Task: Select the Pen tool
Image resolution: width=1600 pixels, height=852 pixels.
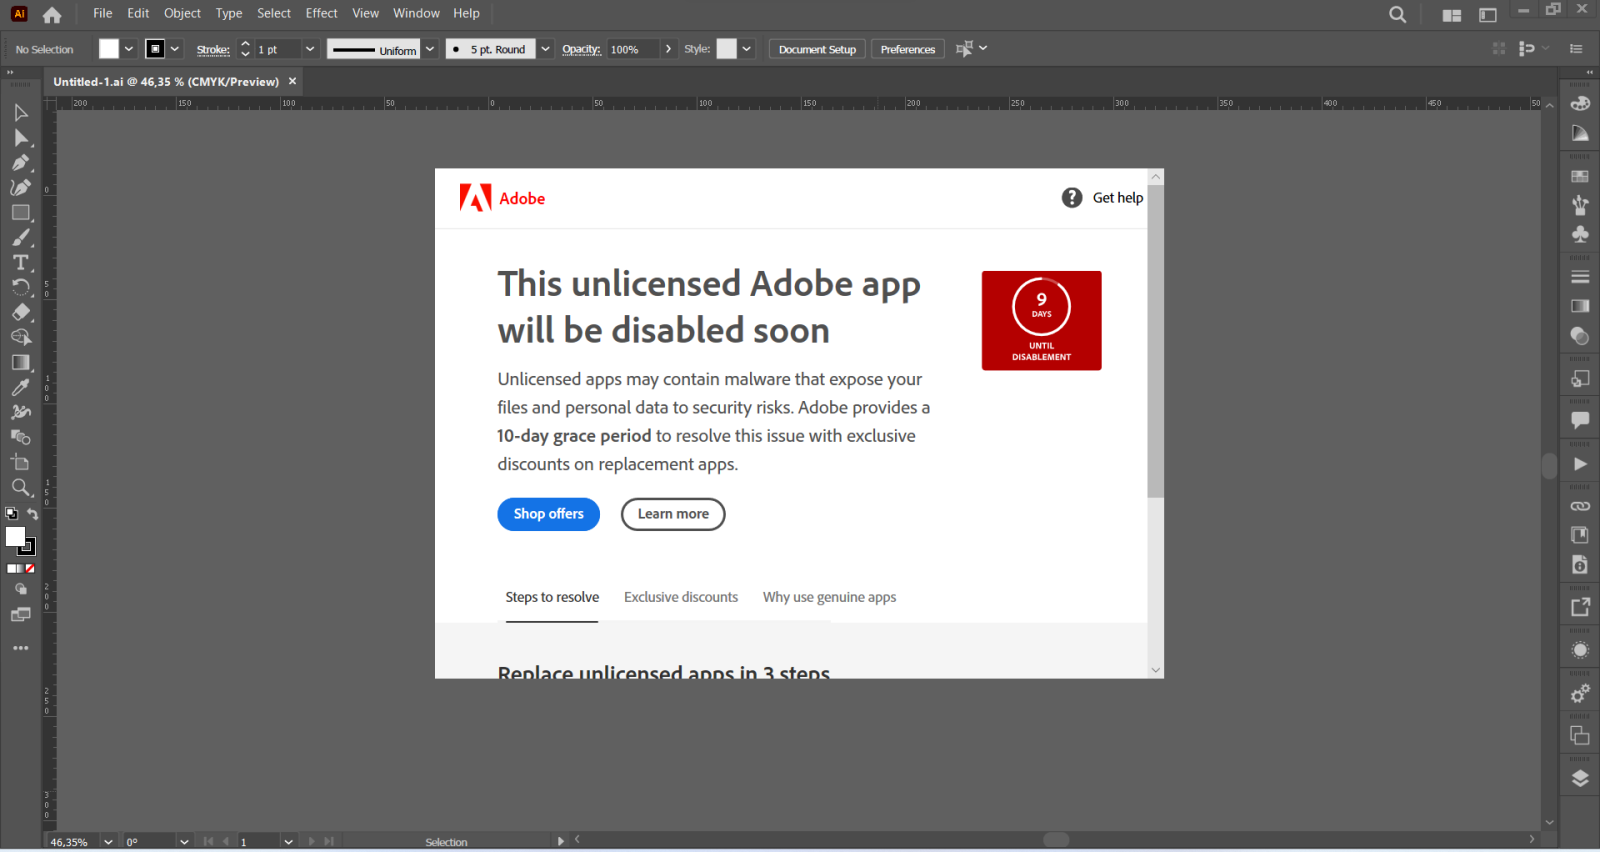Action: (x=20, y=162)
